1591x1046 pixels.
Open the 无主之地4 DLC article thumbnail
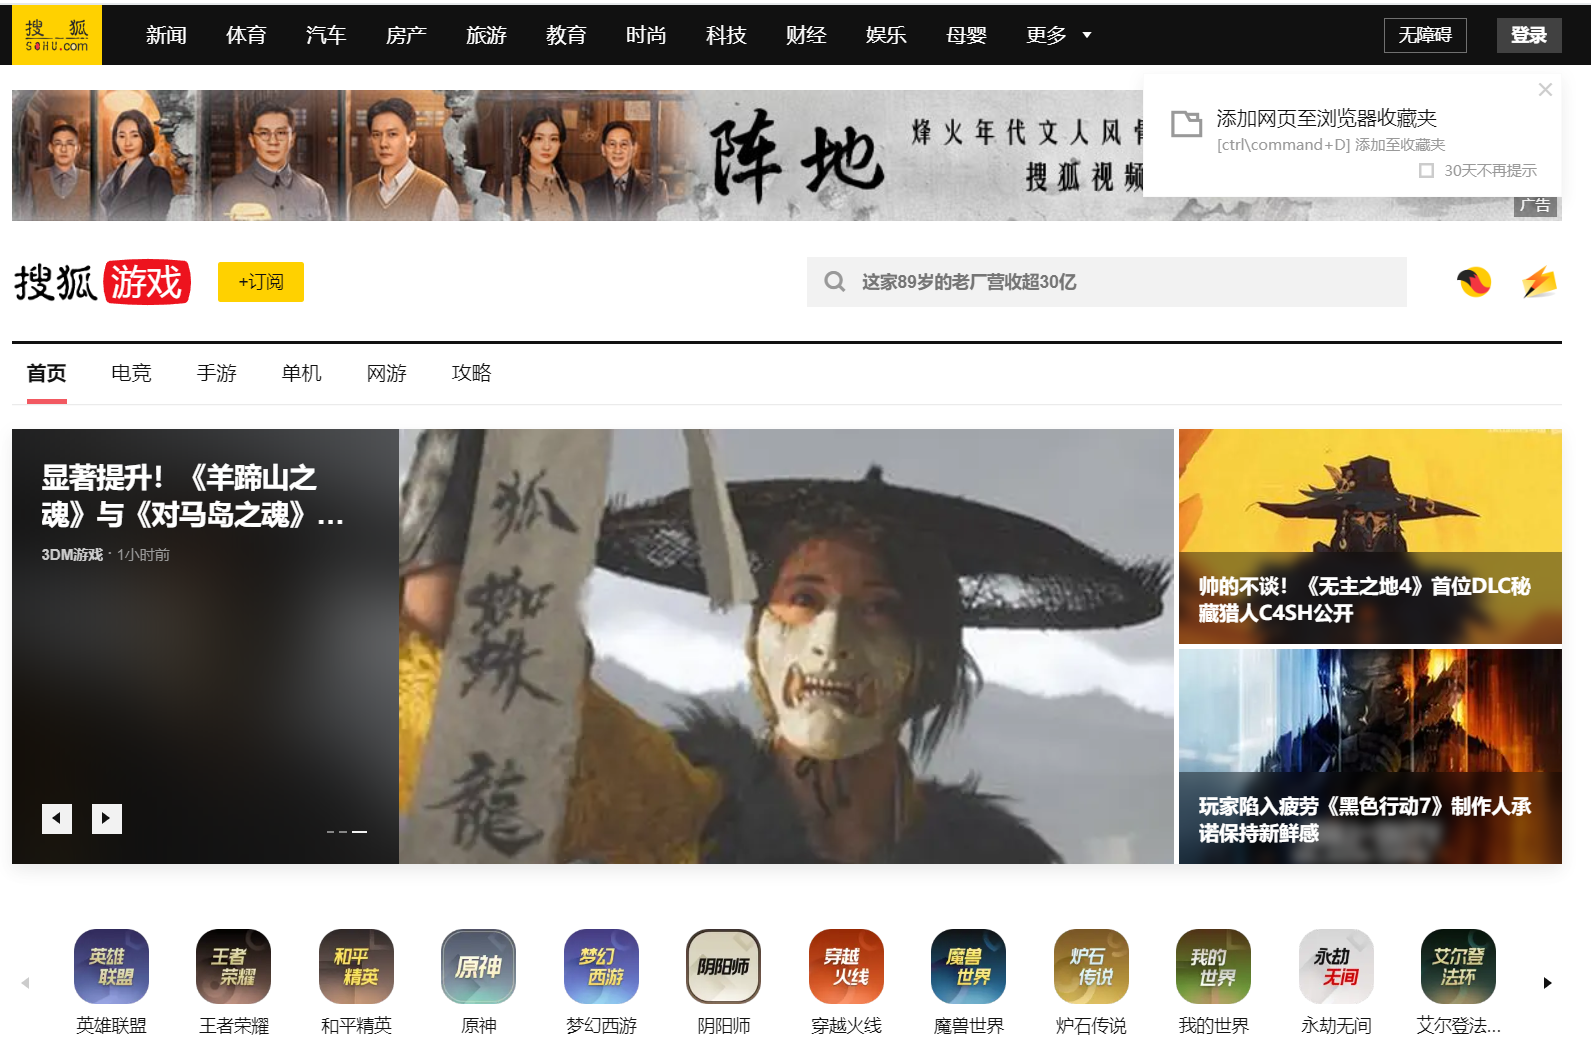tap(1369, 536)
